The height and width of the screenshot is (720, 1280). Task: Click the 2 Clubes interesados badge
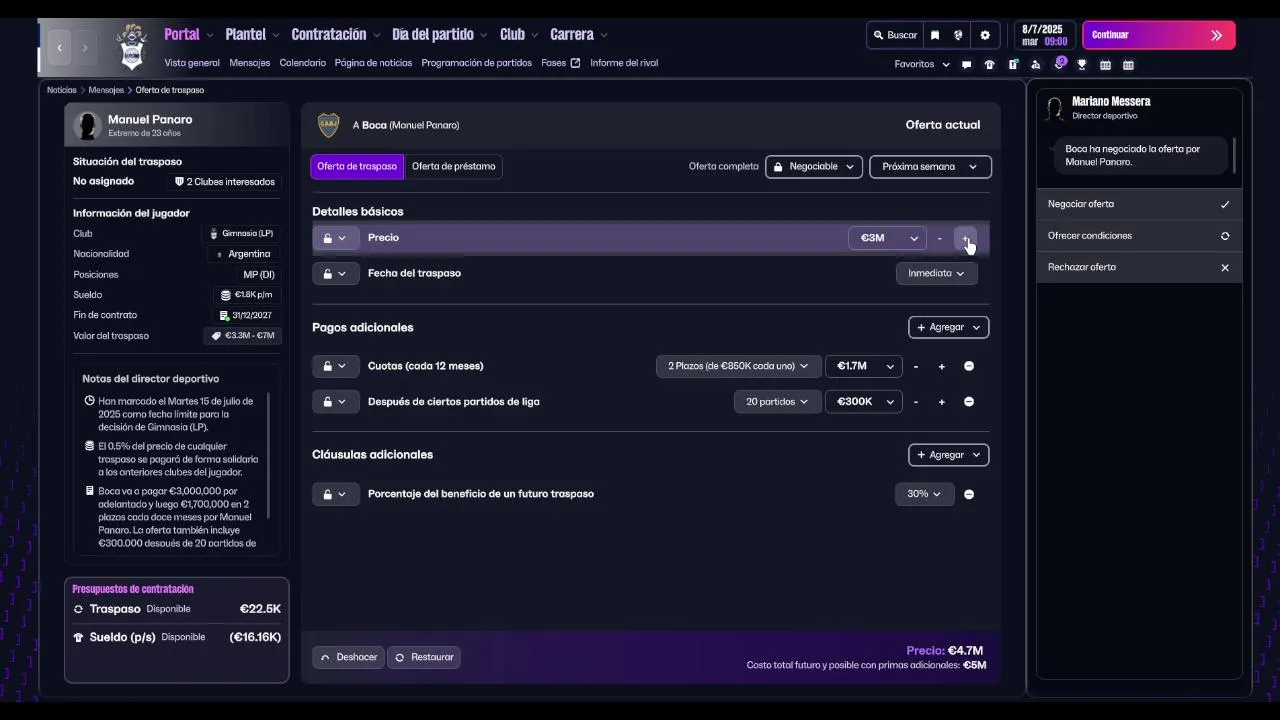pyautogui.click(x=224, y=182)
